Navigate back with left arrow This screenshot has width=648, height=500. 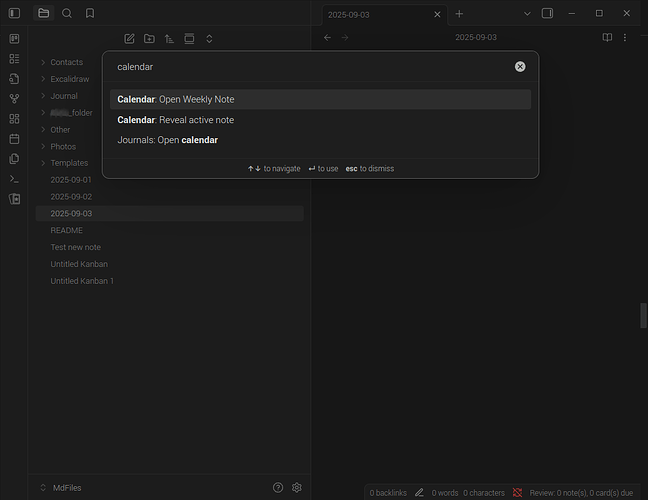327,38
